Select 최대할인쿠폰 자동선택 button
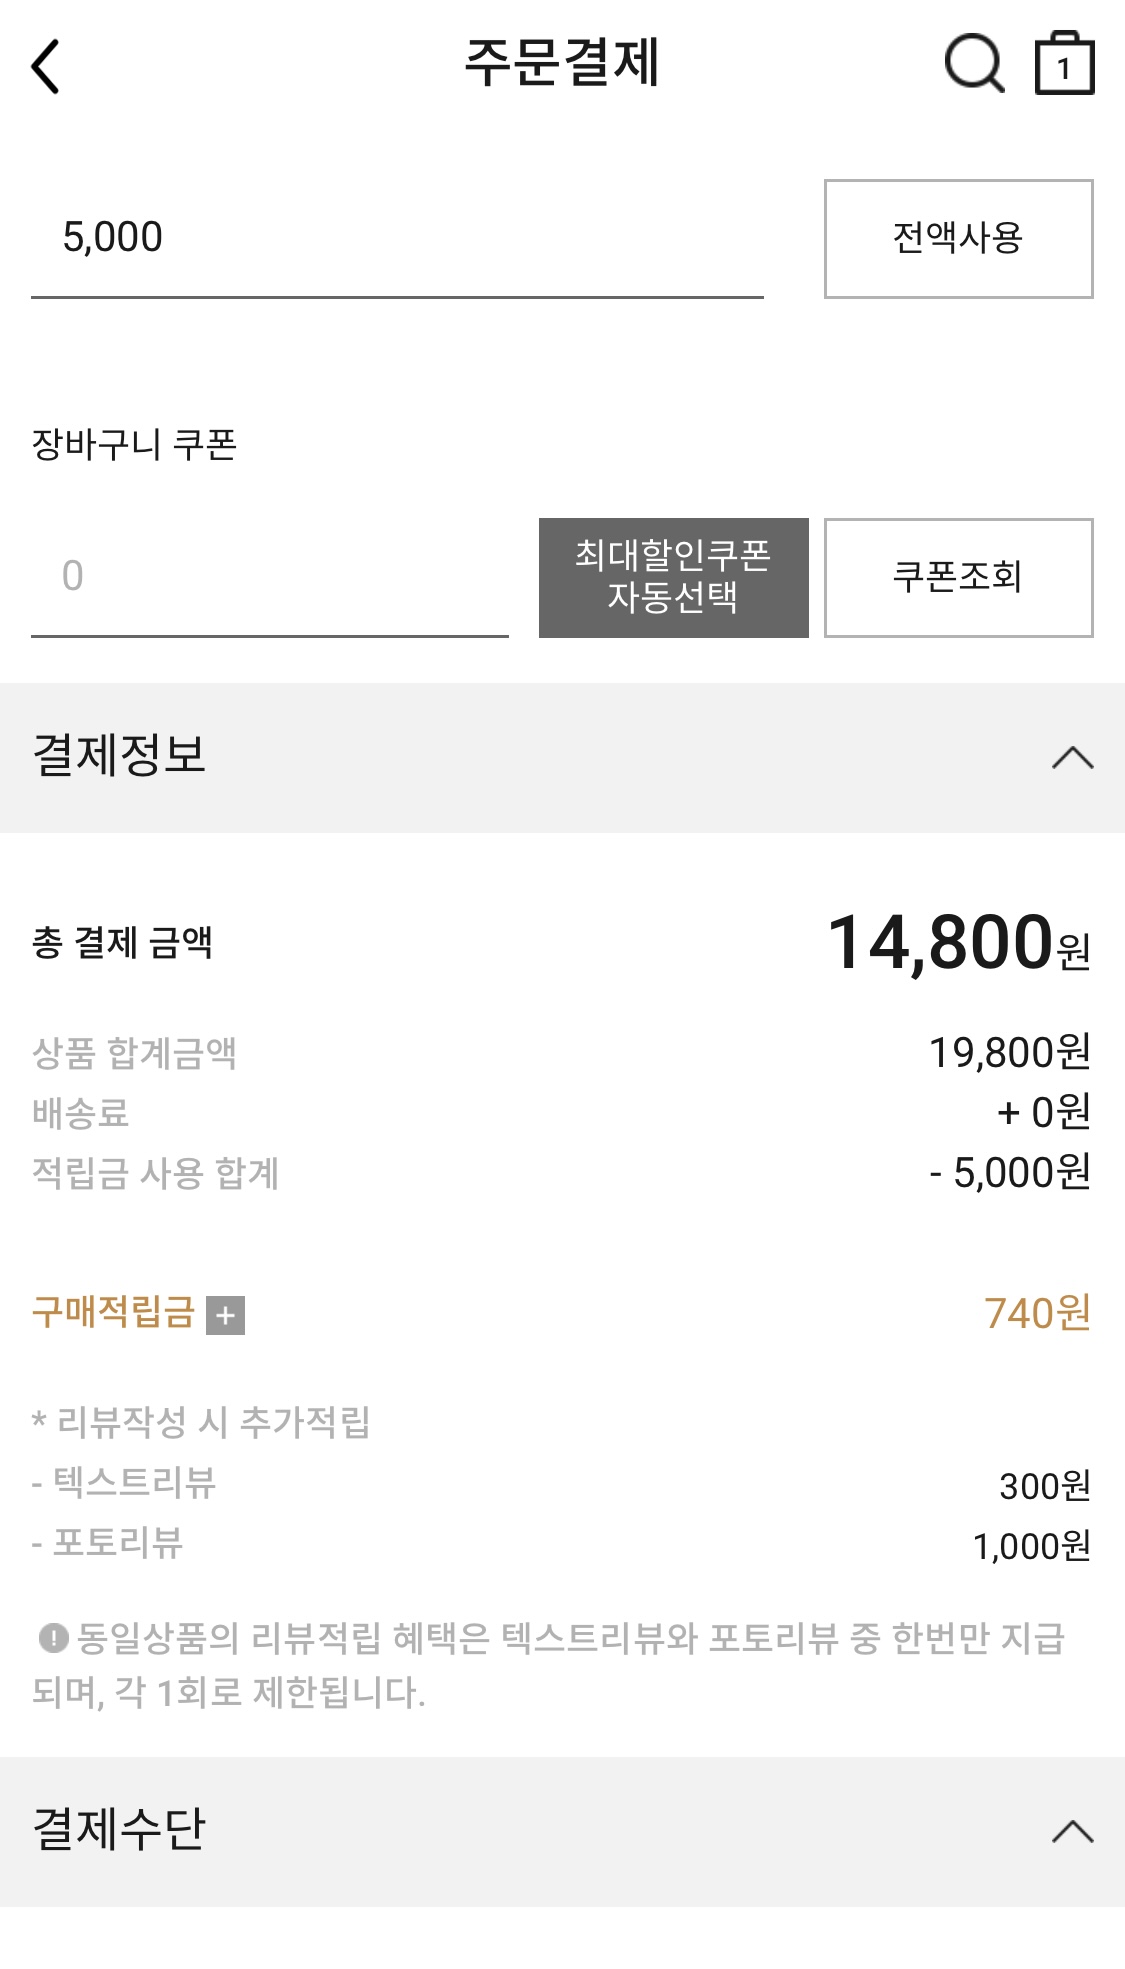 (673, 577)
